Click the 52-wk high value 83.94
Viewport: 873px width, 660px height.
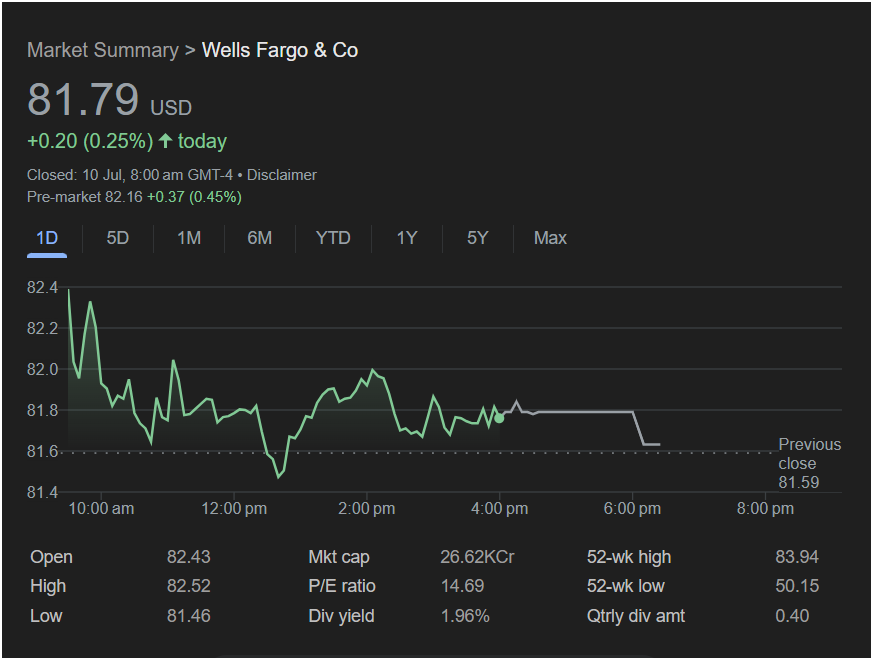click(797, 557)
